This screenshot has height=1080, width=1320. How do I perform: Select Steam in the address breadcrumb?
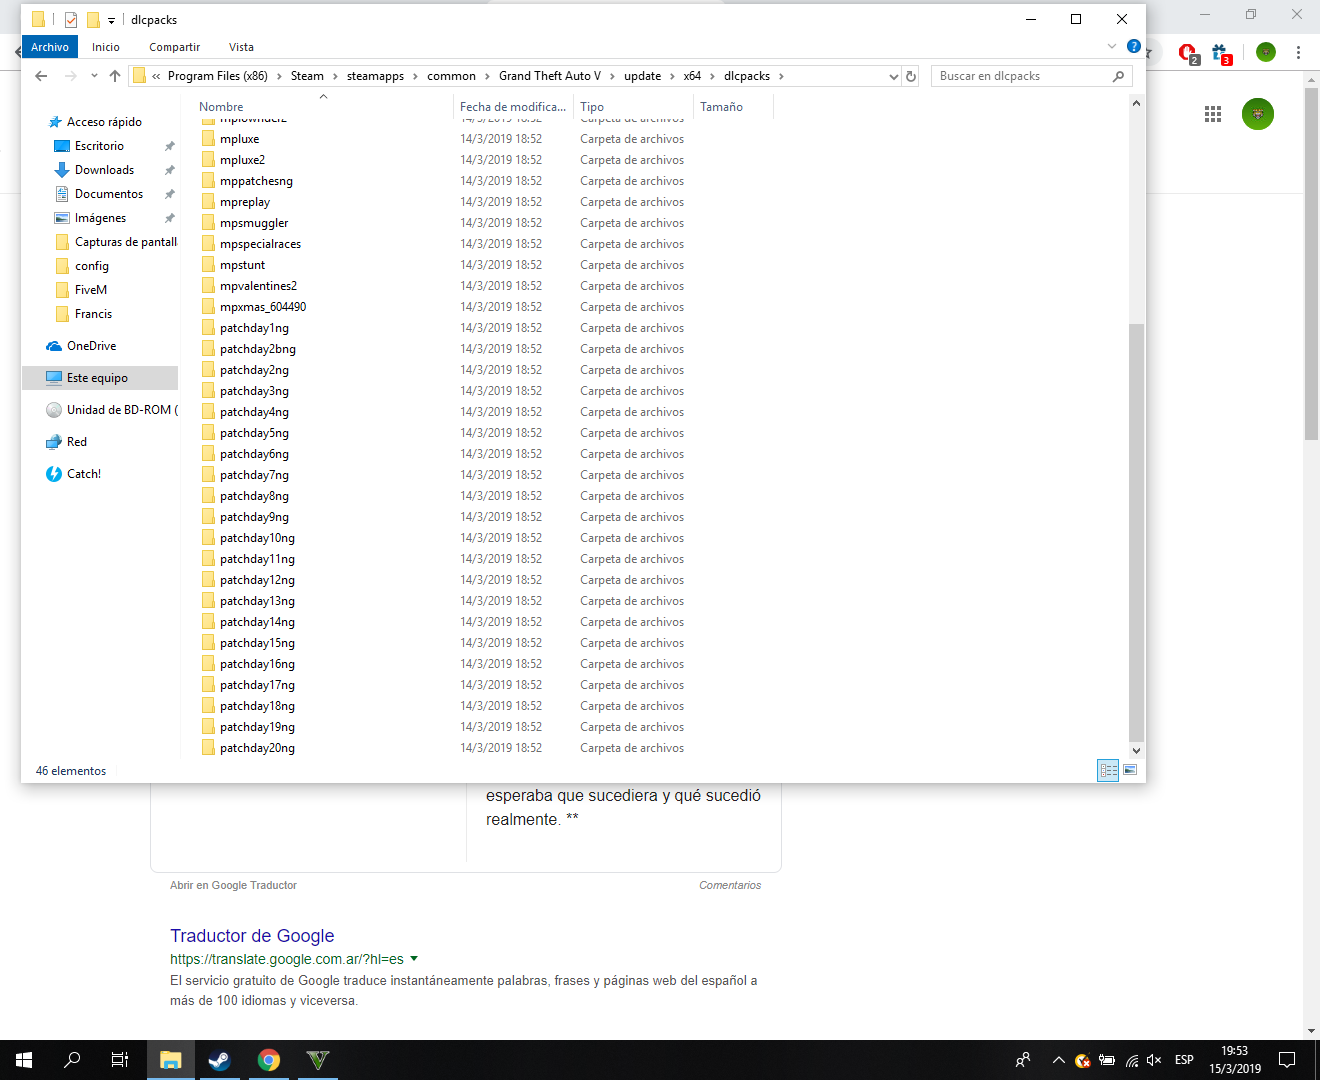[x=307, y=76]
